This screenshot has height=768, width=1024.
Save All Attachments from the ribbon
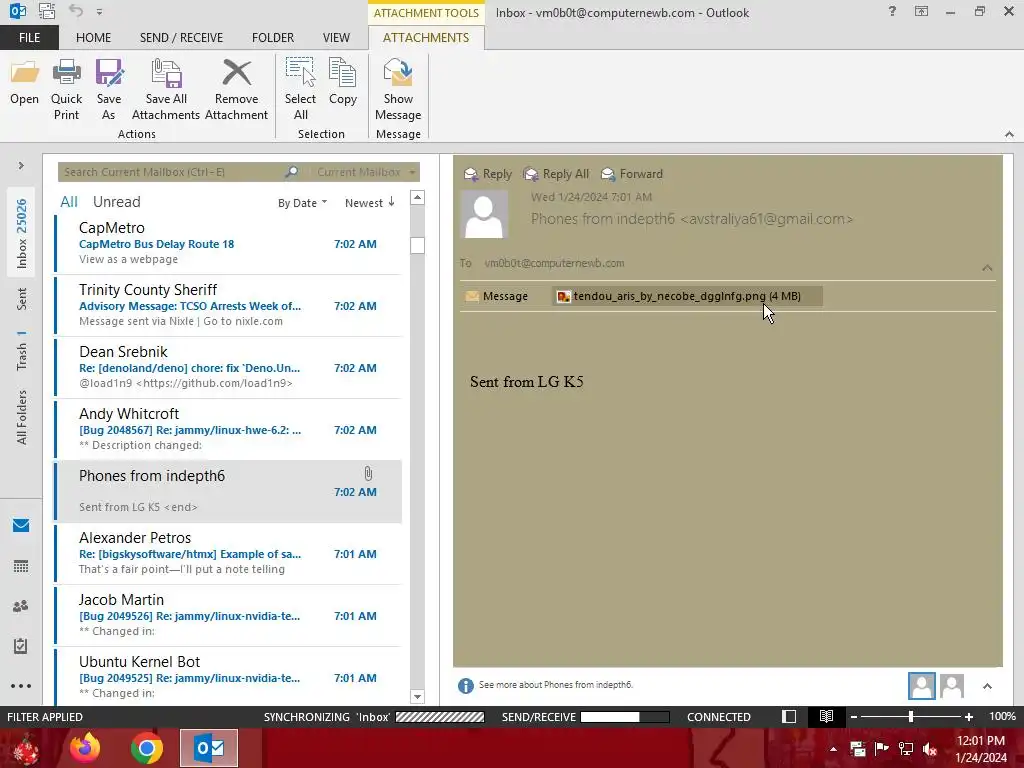tap(166, 89)
